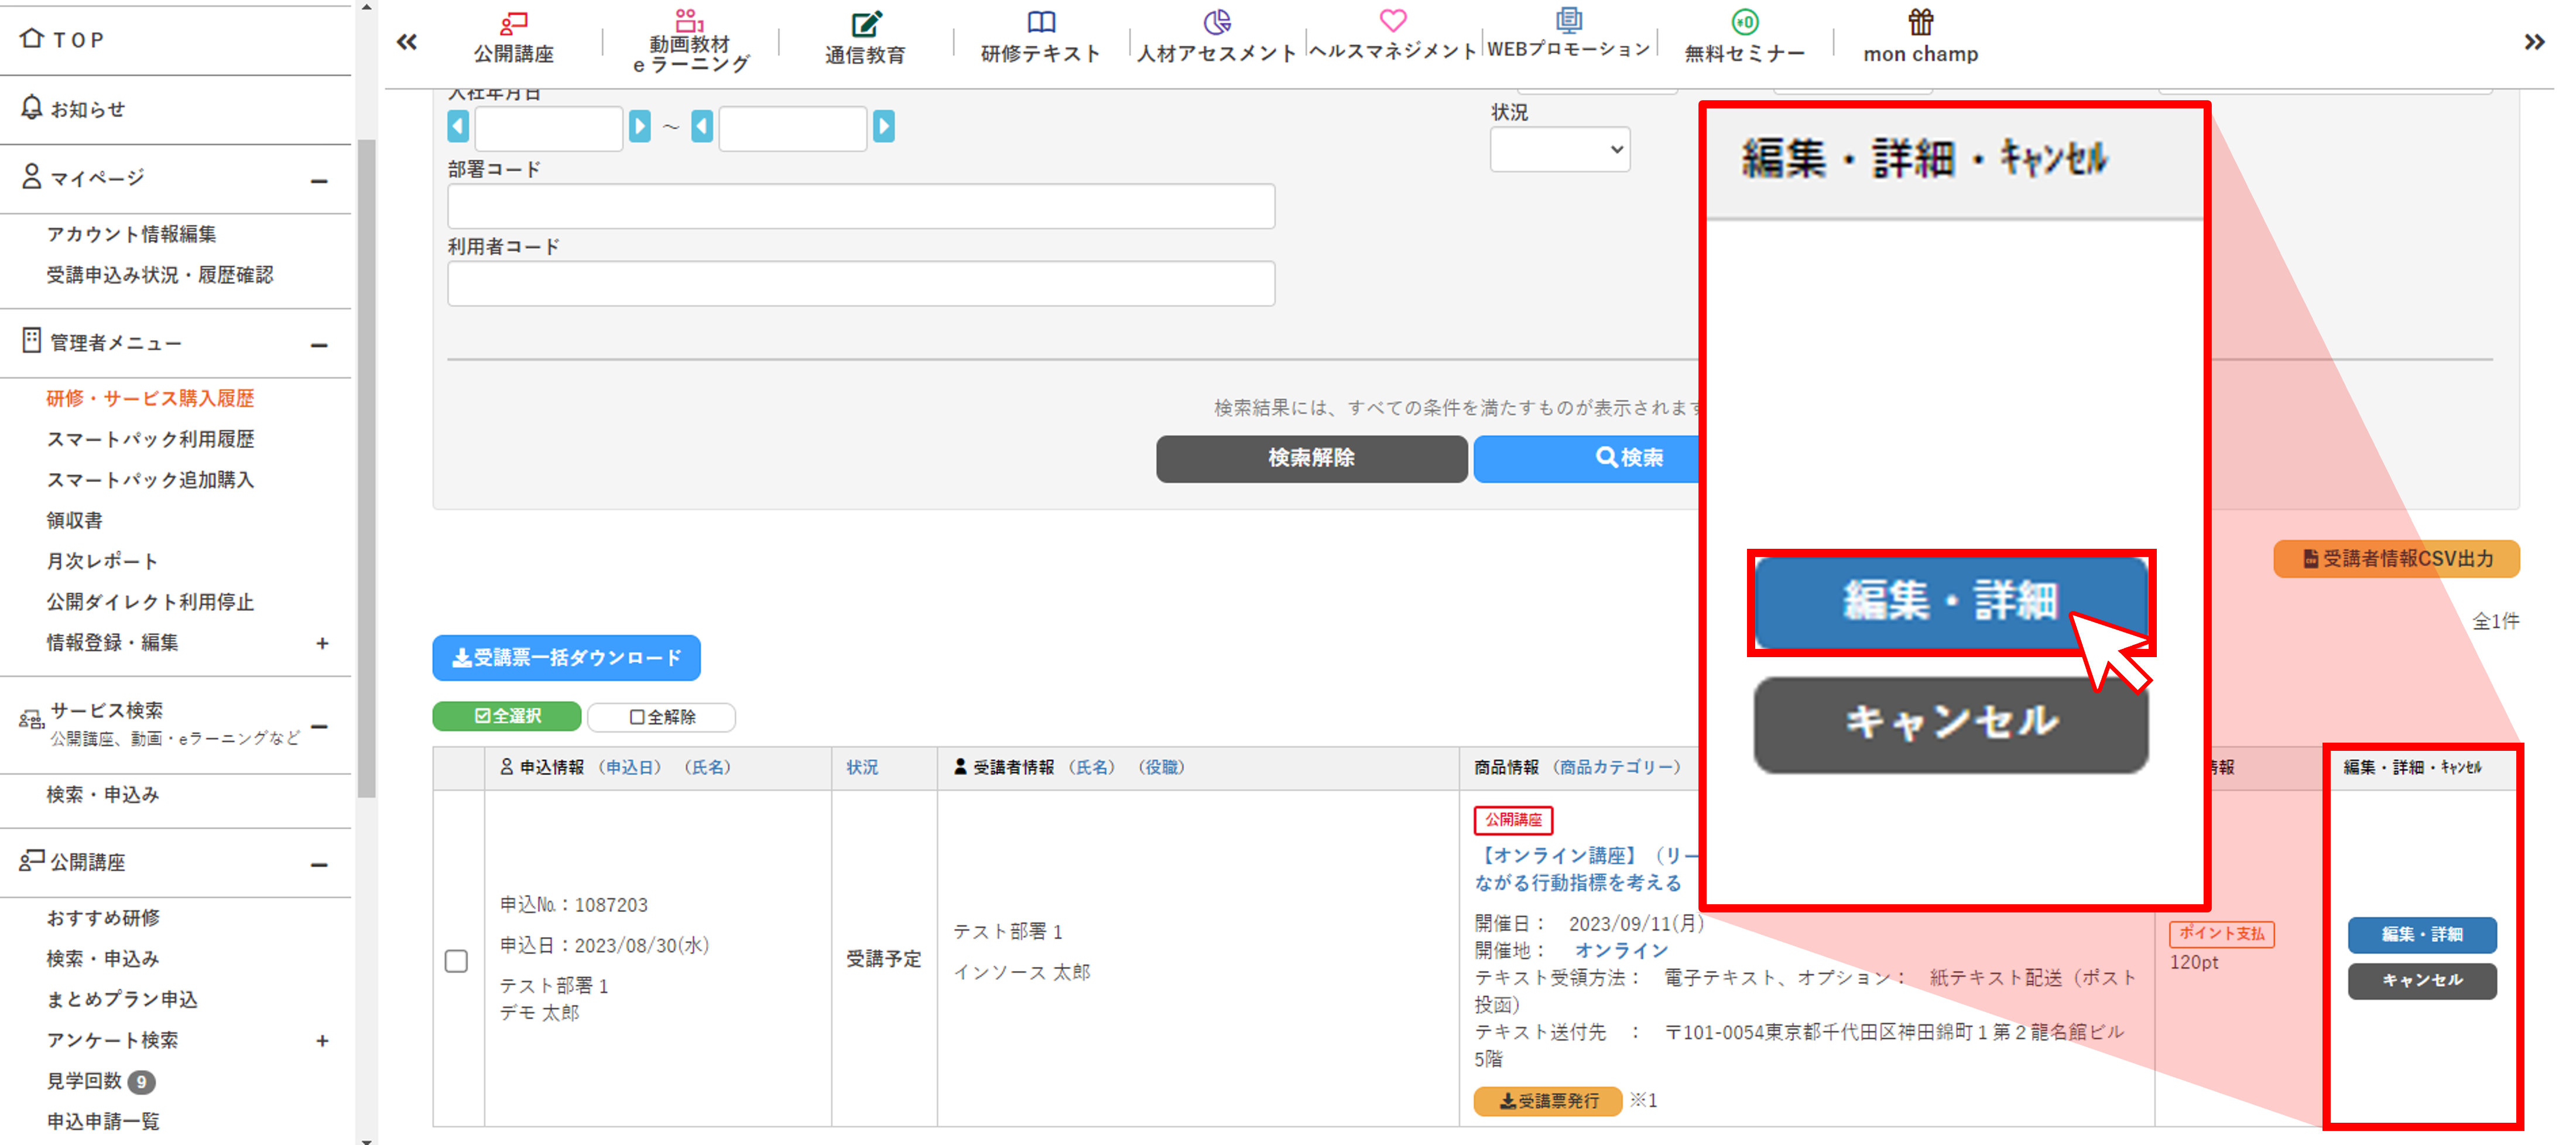The image size is (2576, 1145).
Task: Step end date back with left arrow
Action: pos(702,127)
